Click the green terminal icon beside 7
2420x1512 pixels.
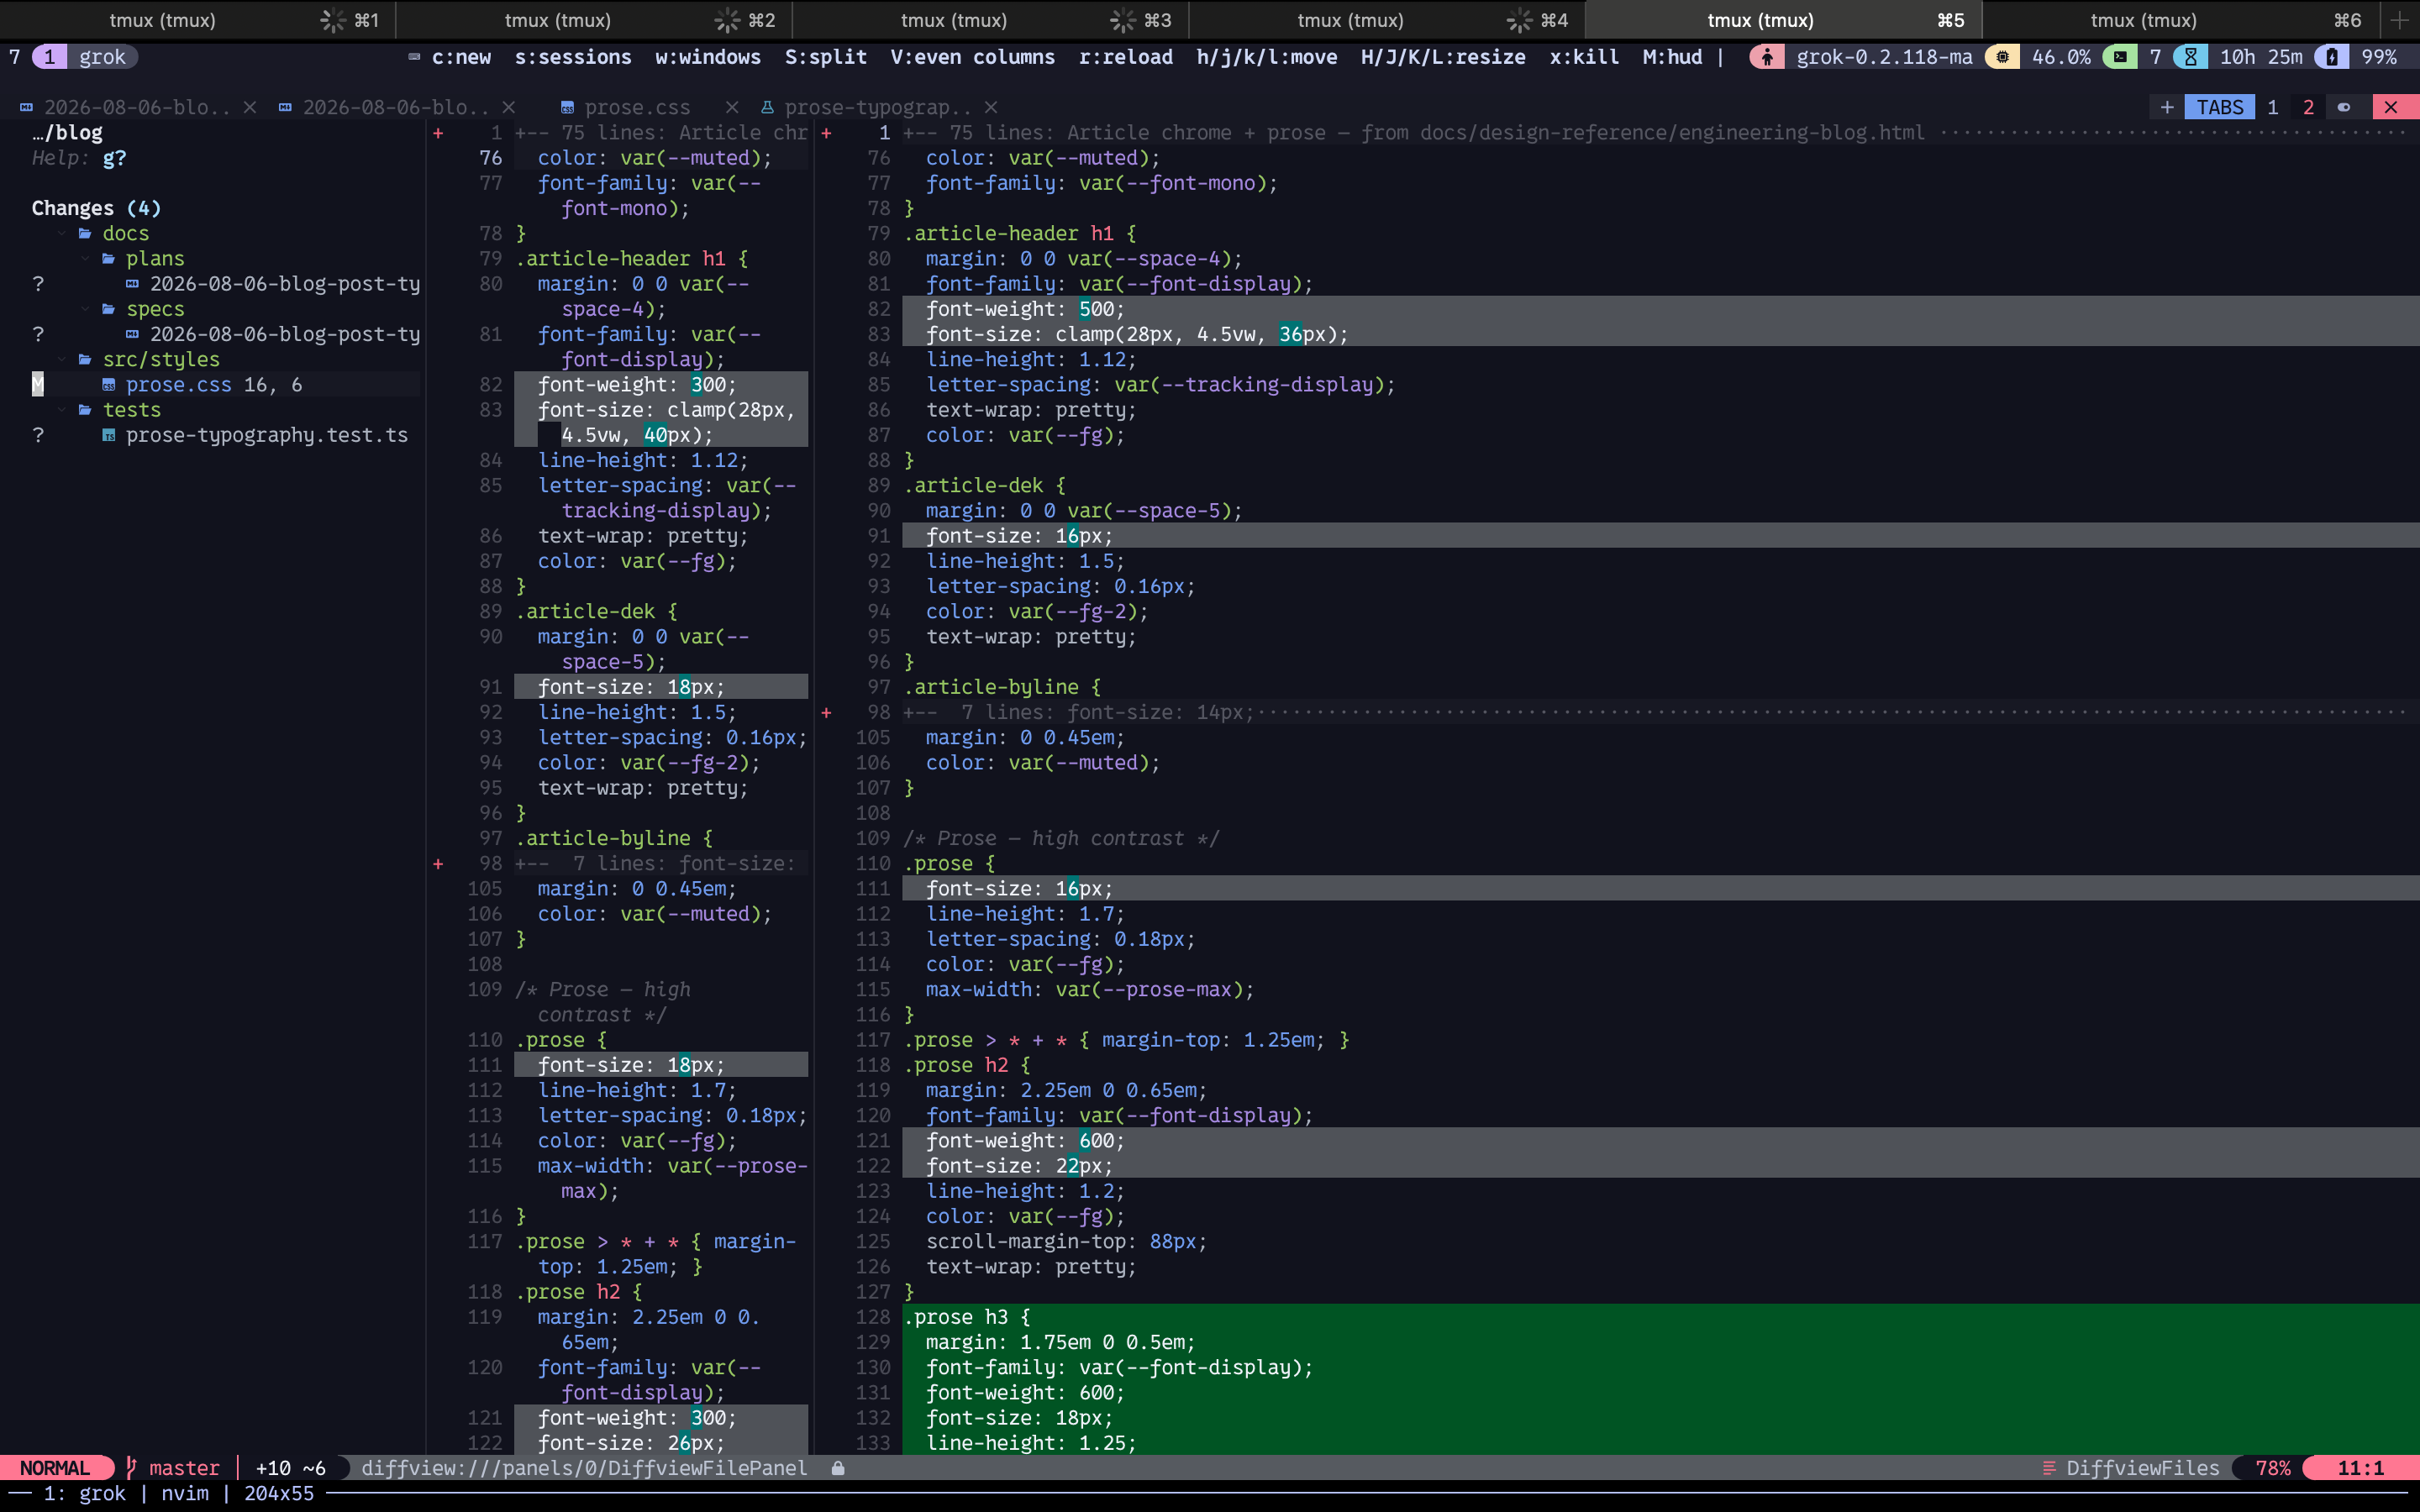pyautogui.click(x=2120, y=57)
